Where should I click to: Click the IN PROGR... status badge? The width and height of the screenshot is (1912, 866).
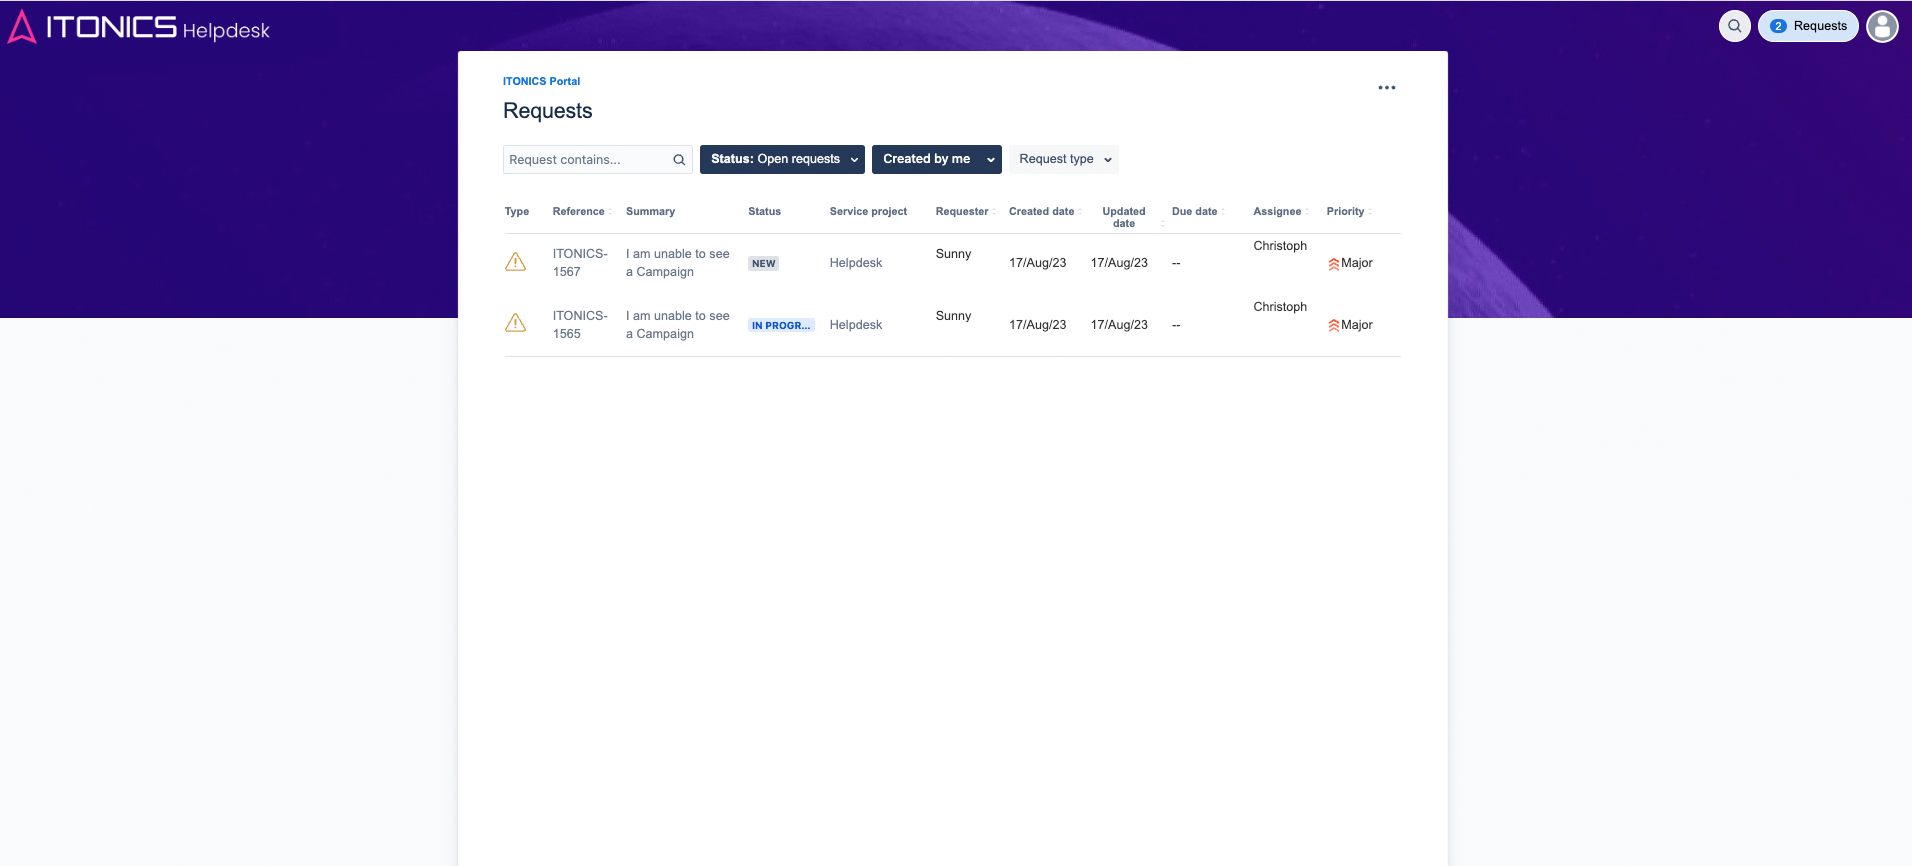(781, 326)
